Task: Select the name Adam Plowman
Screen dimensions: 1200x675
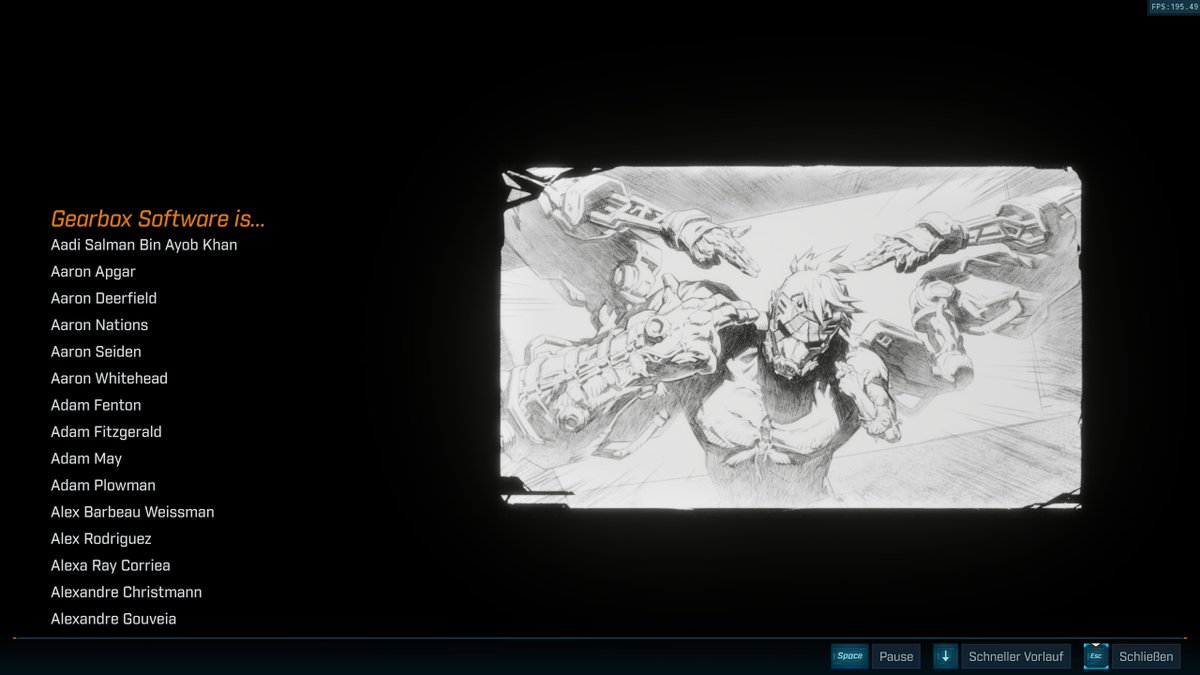Action: 103,485
